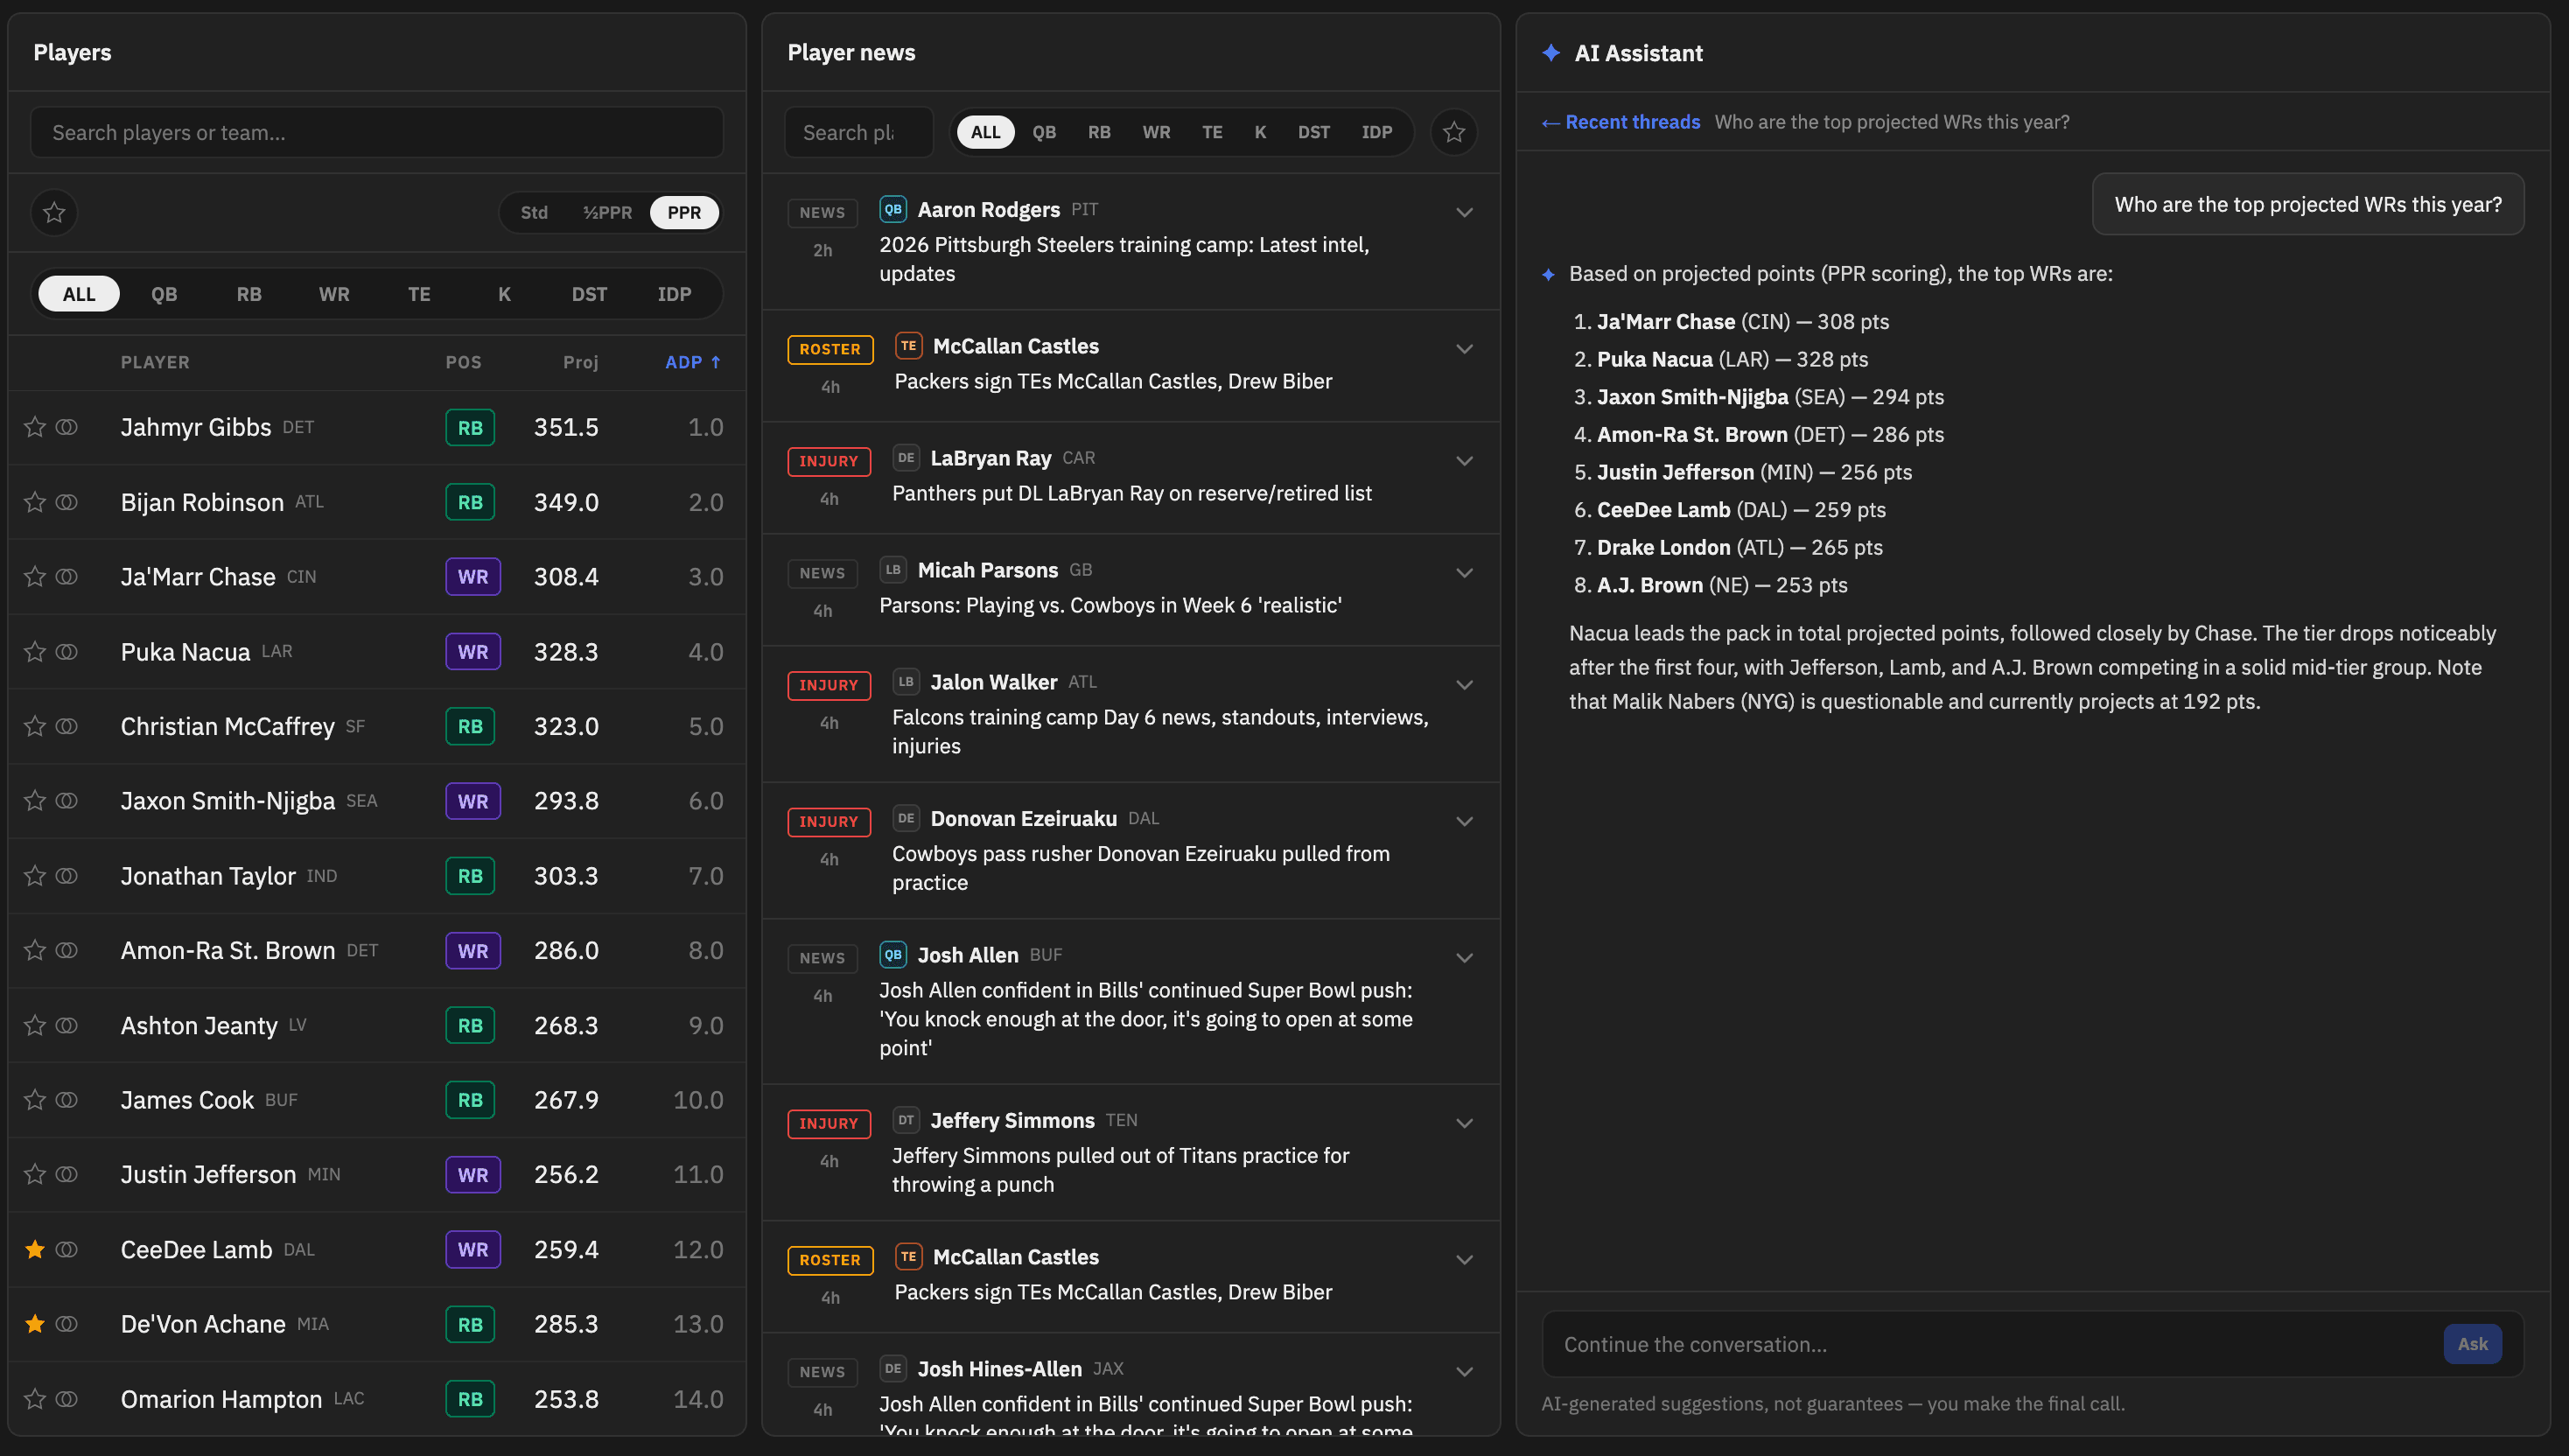The width and height of the screenshot is (2569, 1456).
Task: Click the DT badge next to Jeffery Simmons
Action: click(906, 1120)
